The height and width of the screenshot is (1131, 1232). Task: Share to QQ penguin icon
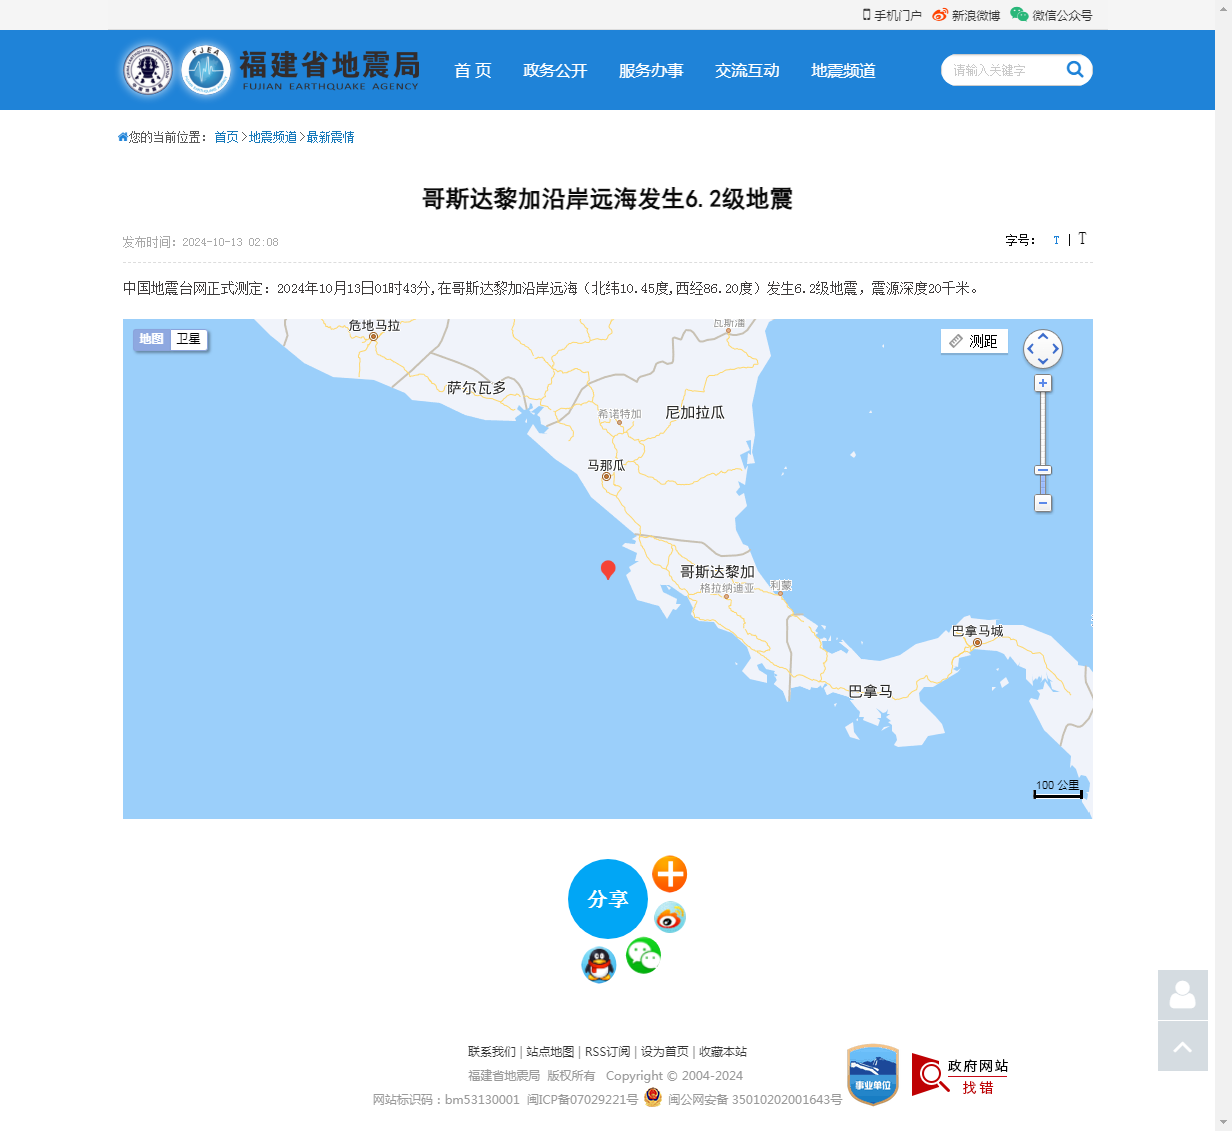click(x=598, y=965)
